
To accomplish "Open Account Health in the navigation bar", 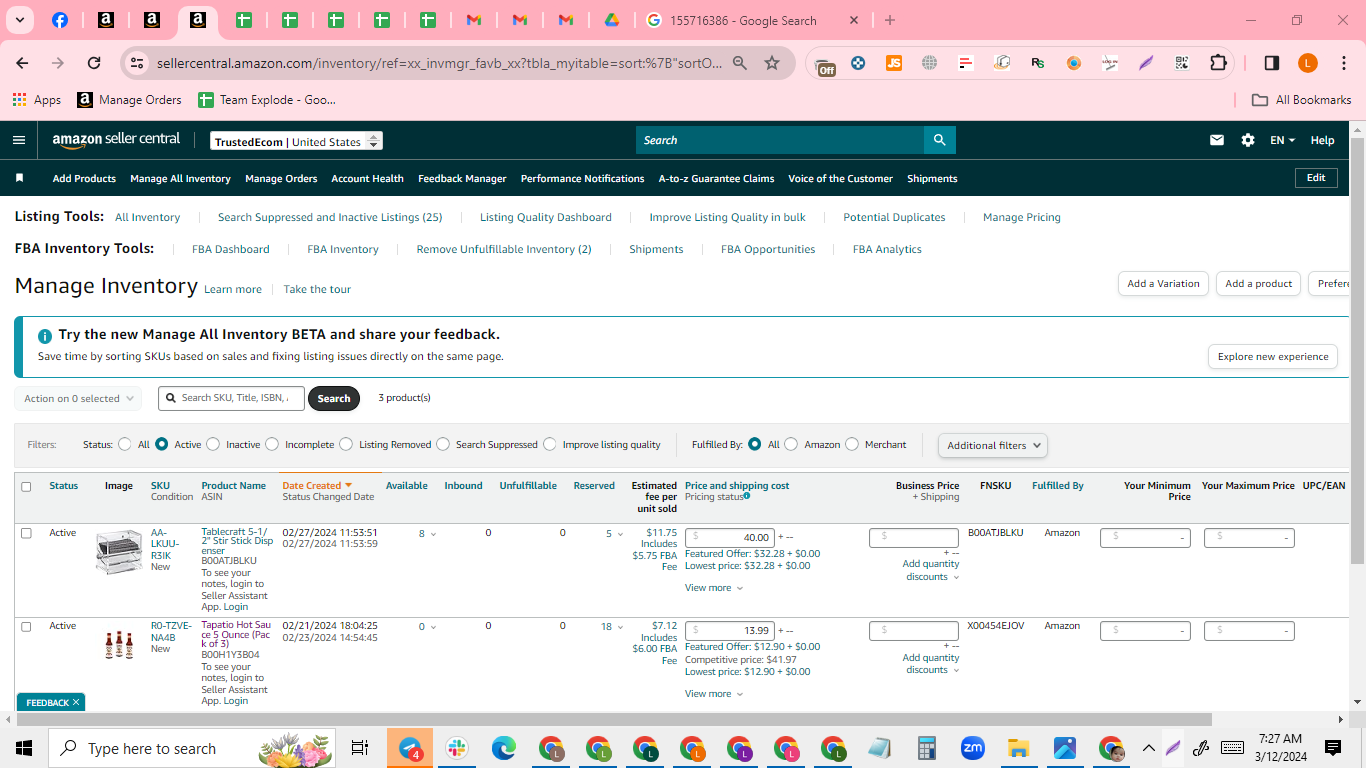I will (367, 179).
